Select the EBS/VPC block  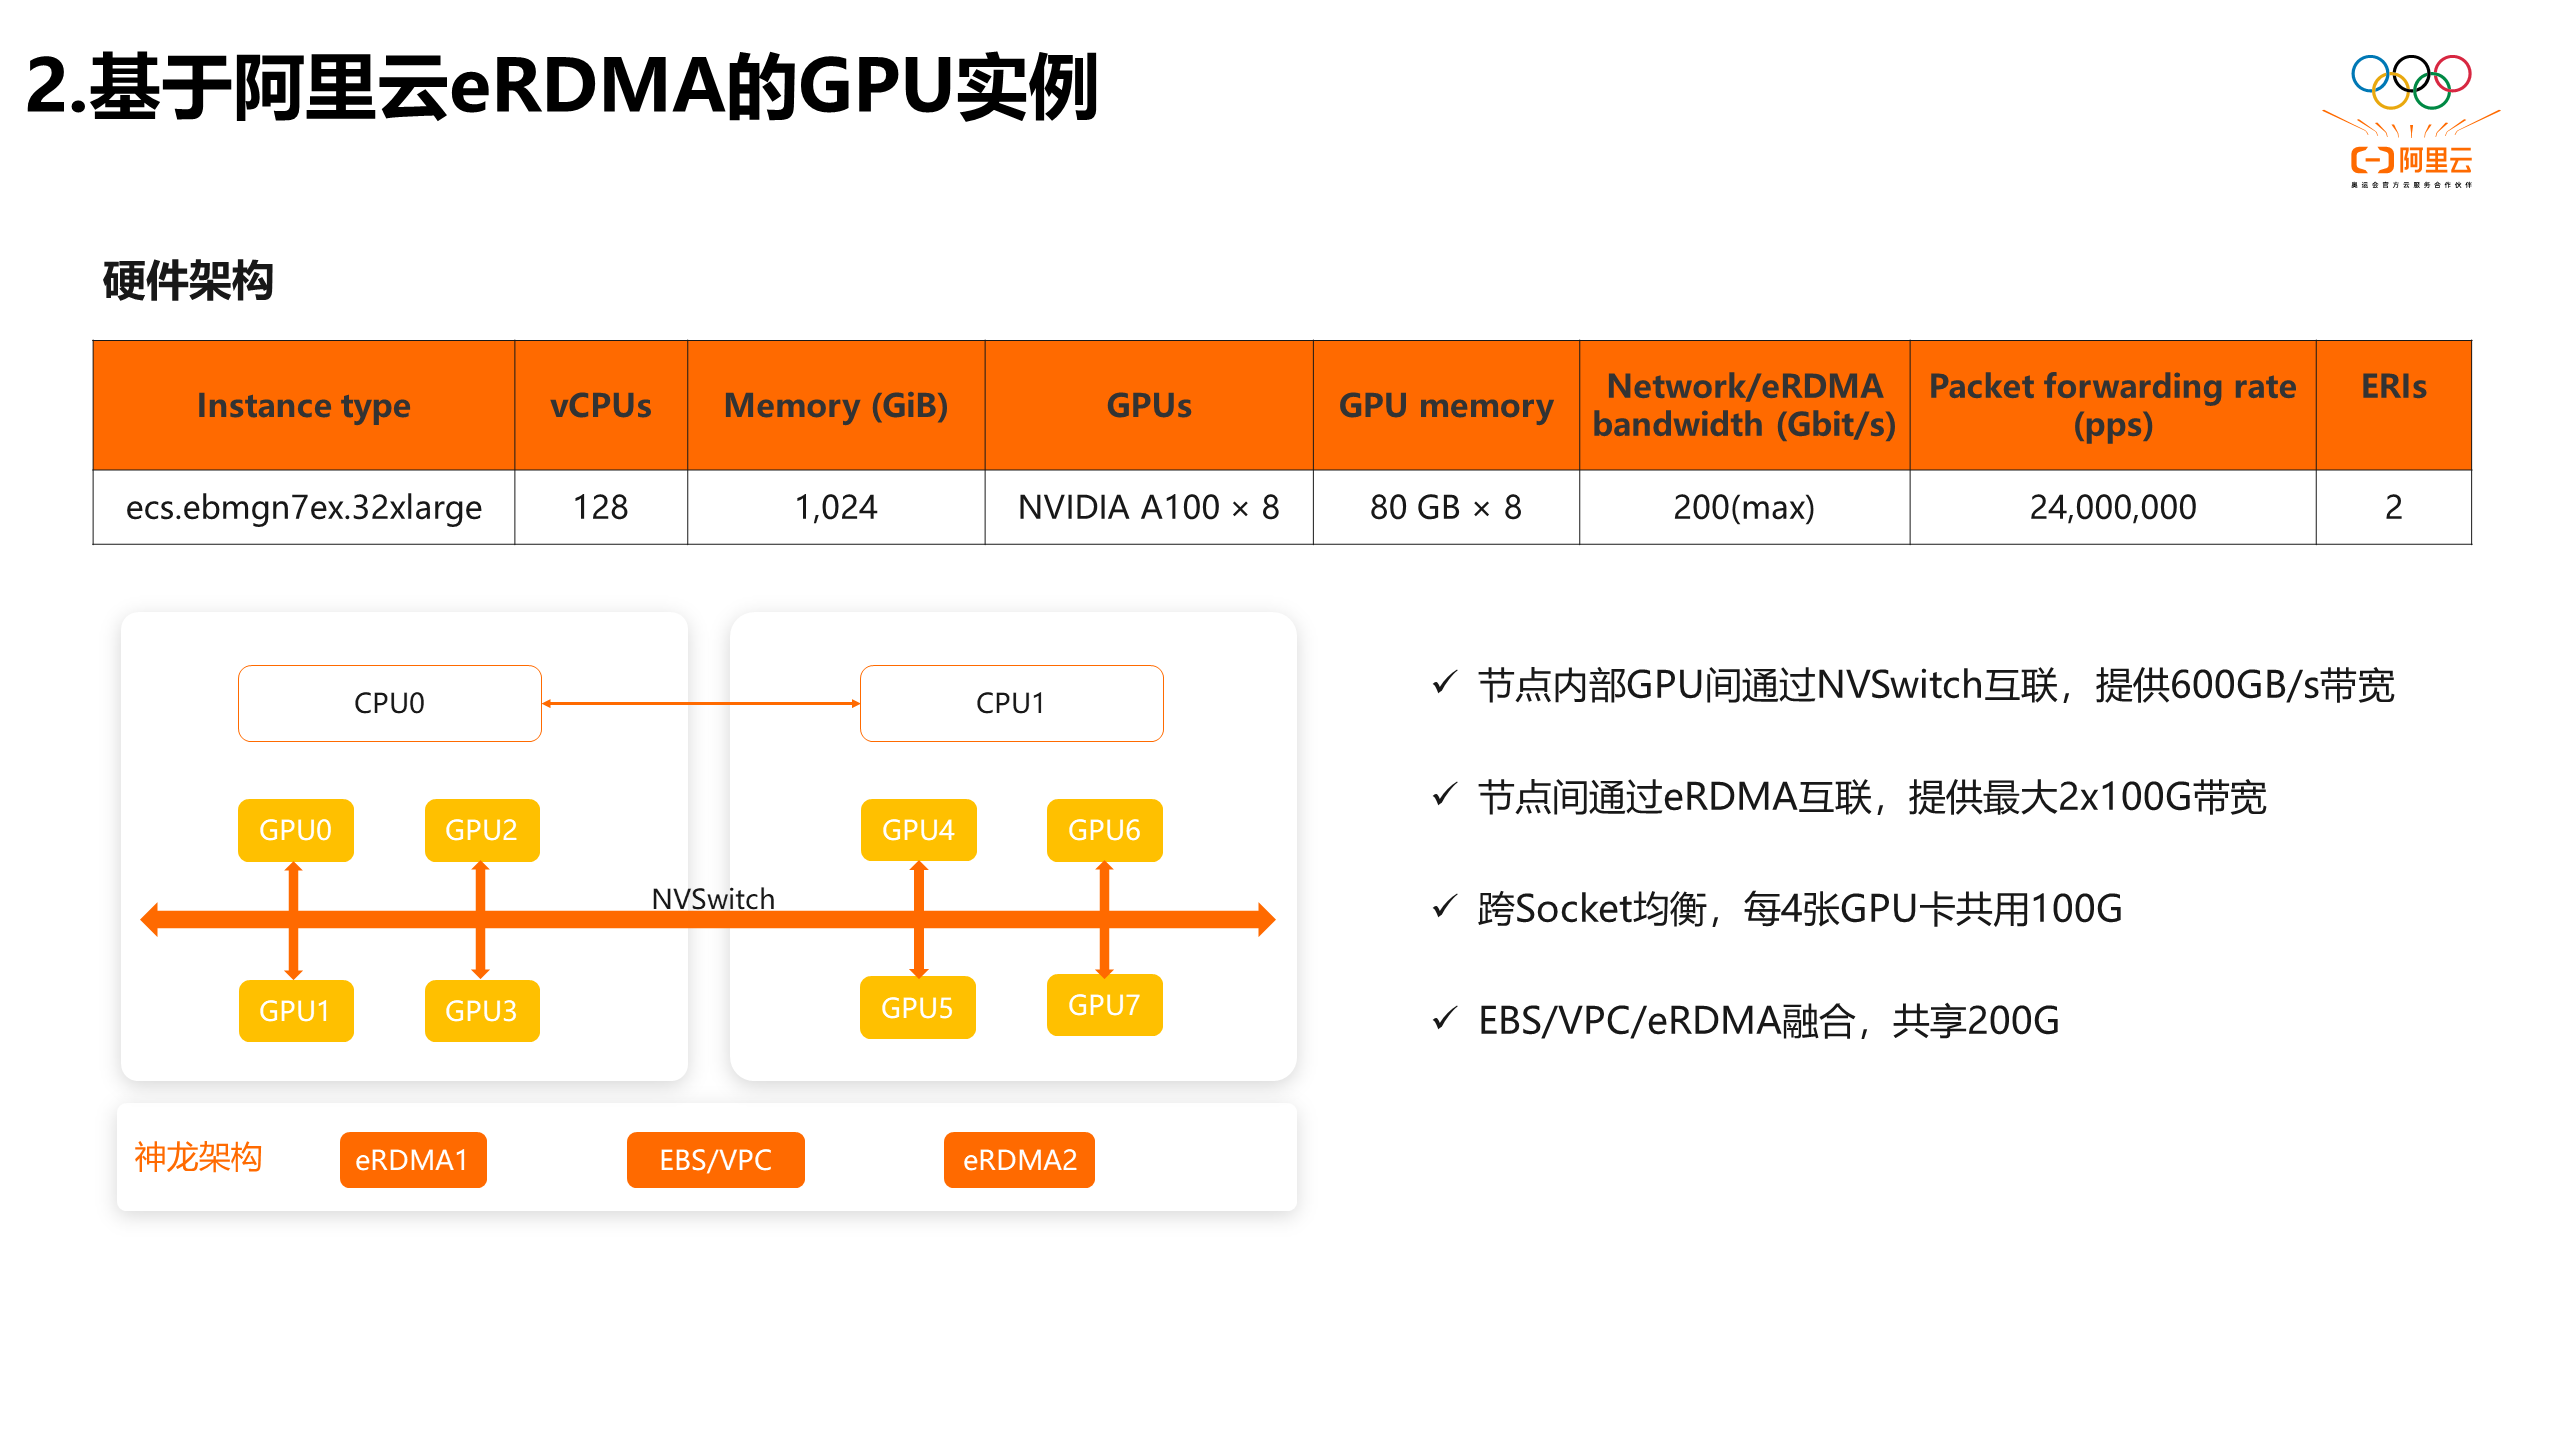coord(715,1160)
